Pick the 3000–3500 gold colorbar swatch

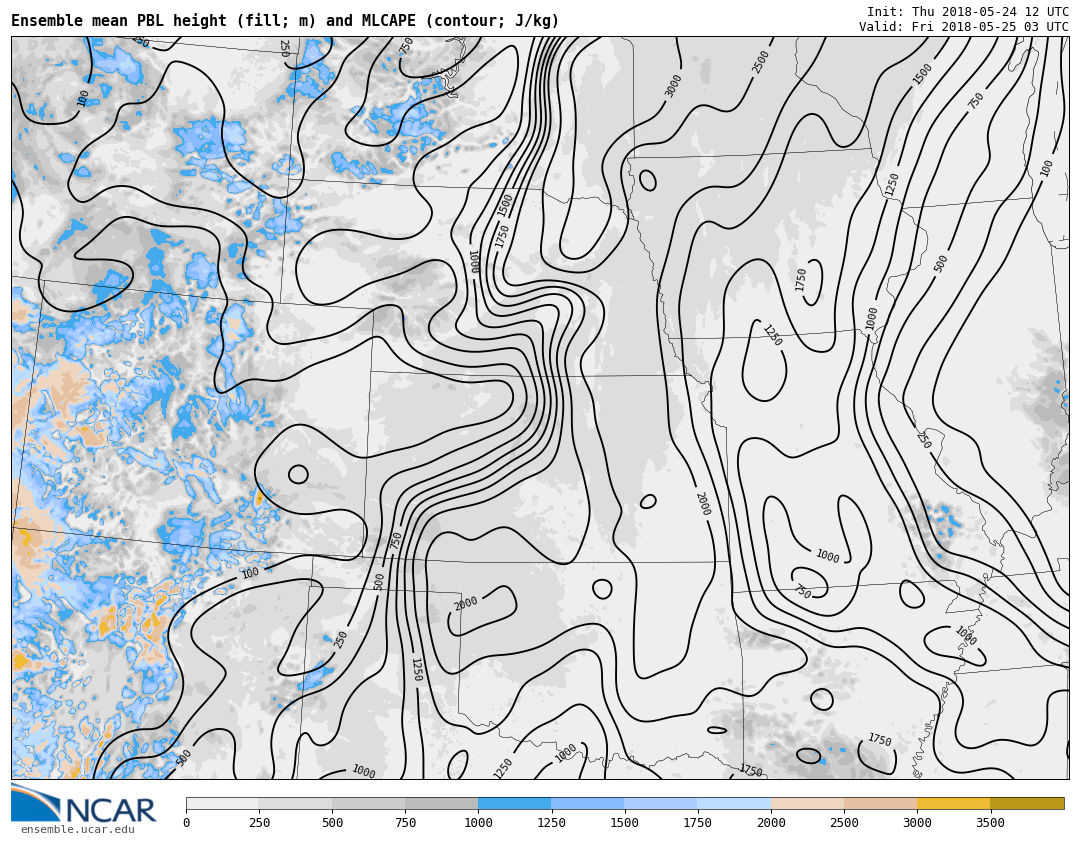pos(953,803)
